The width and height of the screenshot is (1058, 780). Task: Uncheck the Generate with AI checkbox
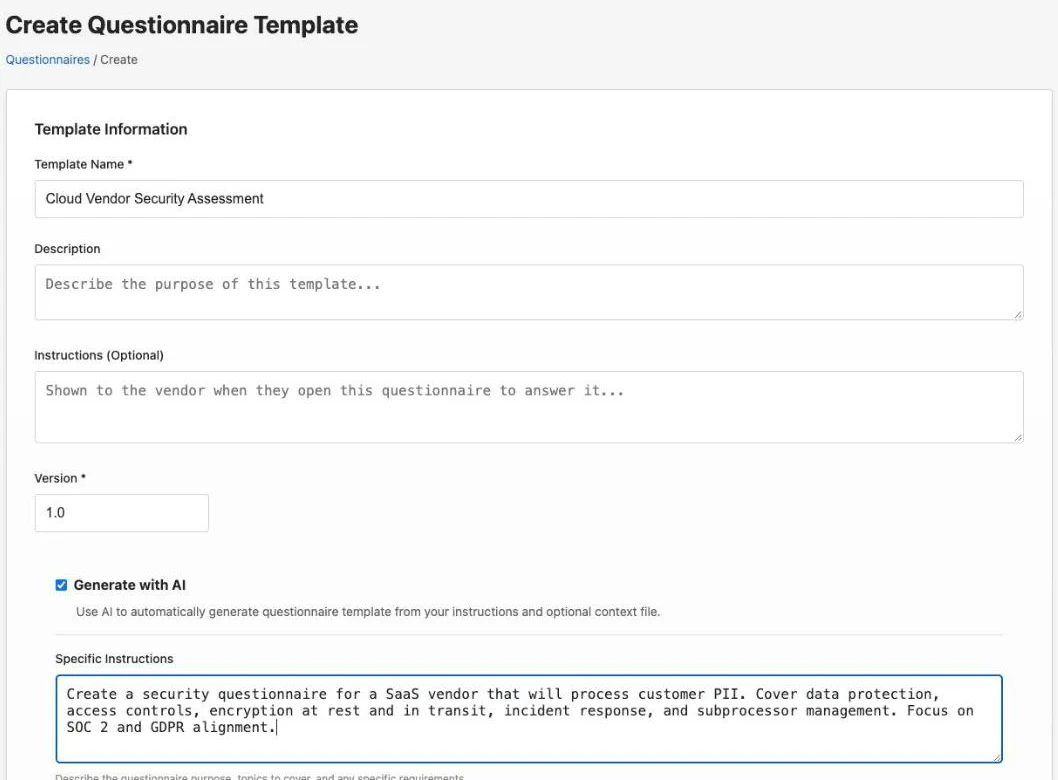click(x=61, y=585)
